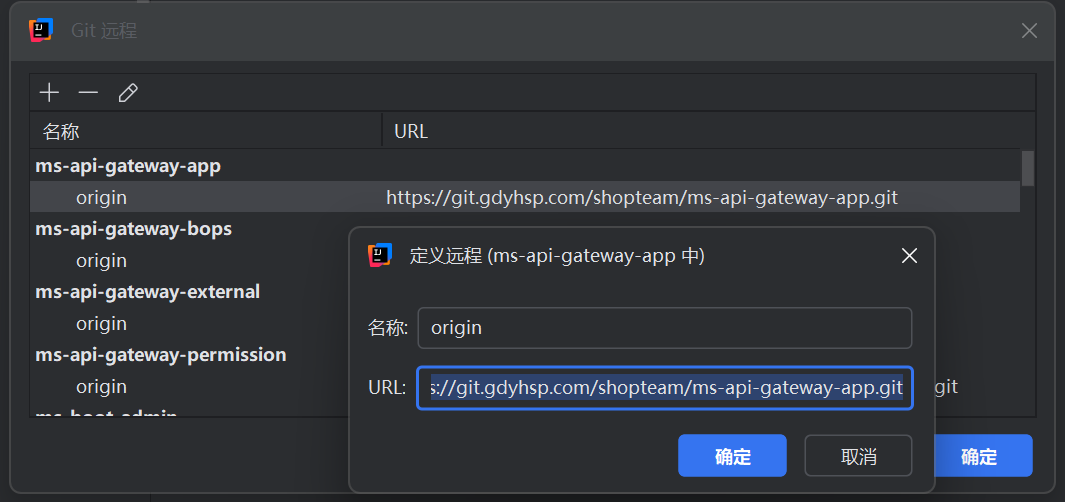This screenshot has height=502, width=1065.
Task: Click the pencil icon to edit remote
Action: (x=128, y=93)
